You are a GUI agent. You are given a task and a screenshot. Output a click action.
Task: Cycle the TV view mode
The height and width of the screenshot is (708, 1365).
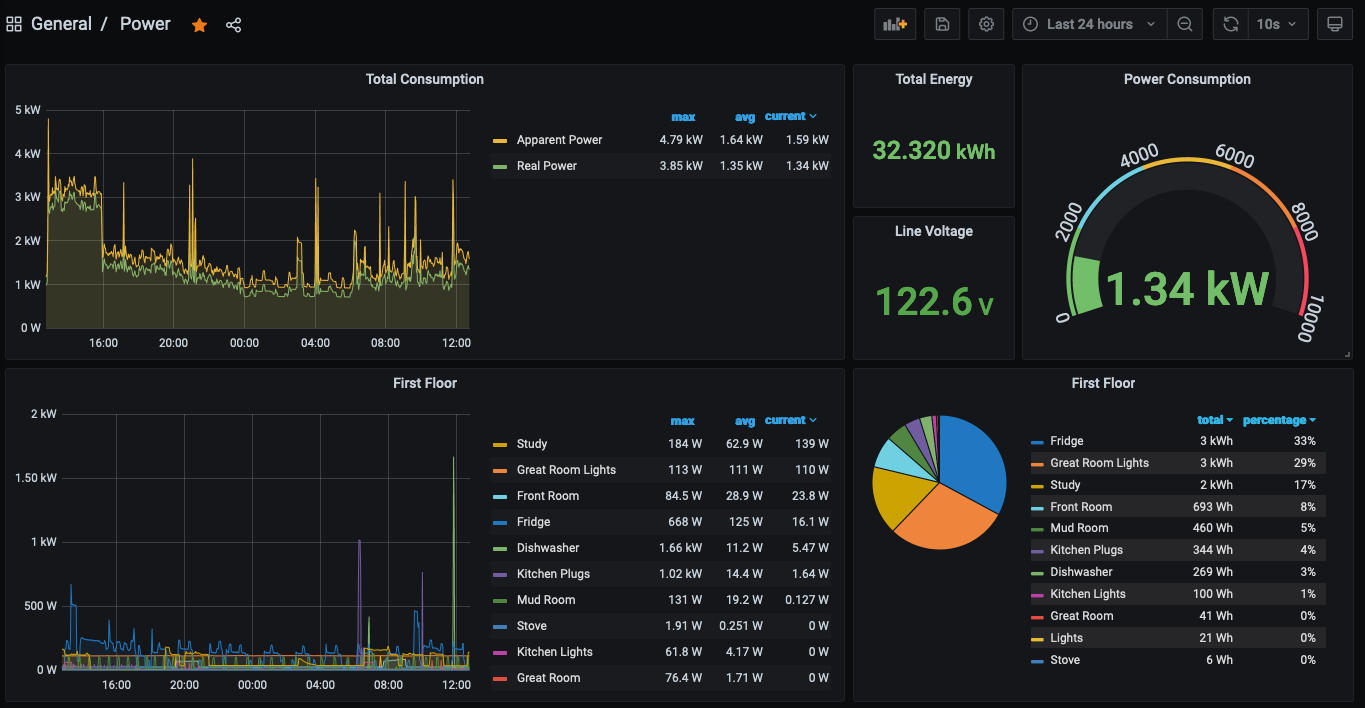1334,24
